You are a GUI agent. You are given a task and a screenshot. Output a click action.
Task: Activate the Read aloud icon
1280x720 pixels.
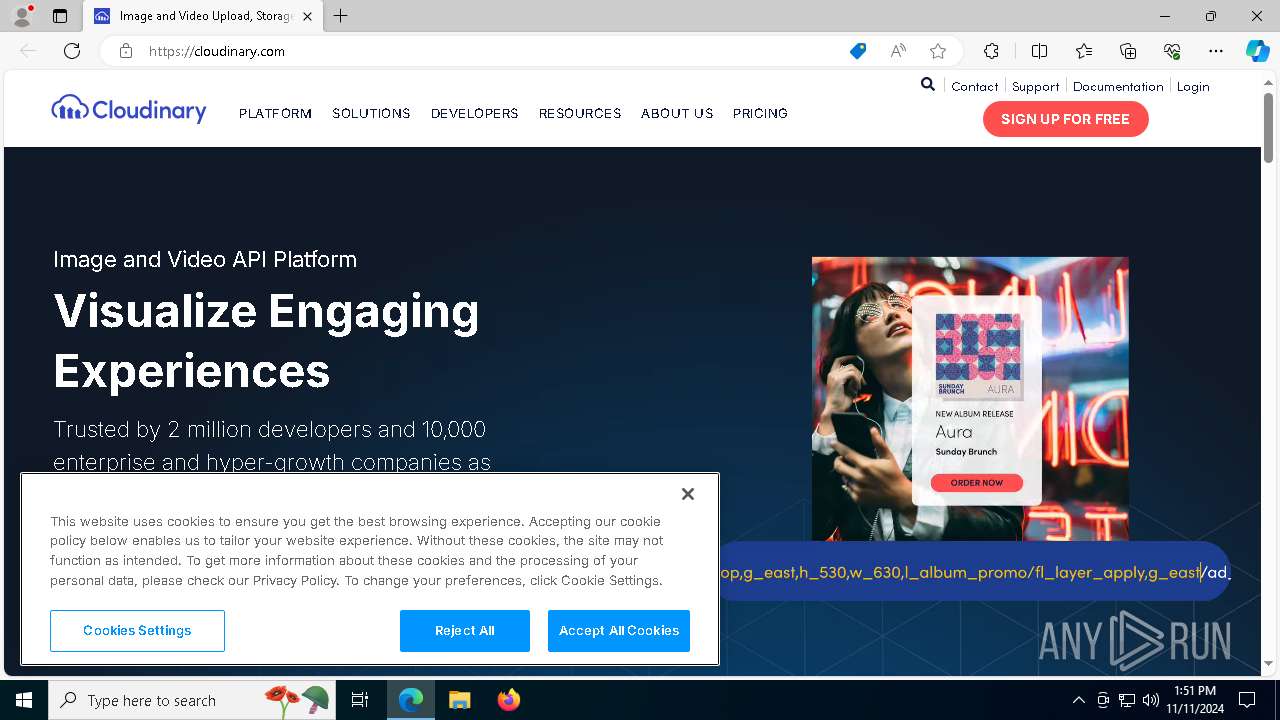(898, 51)
